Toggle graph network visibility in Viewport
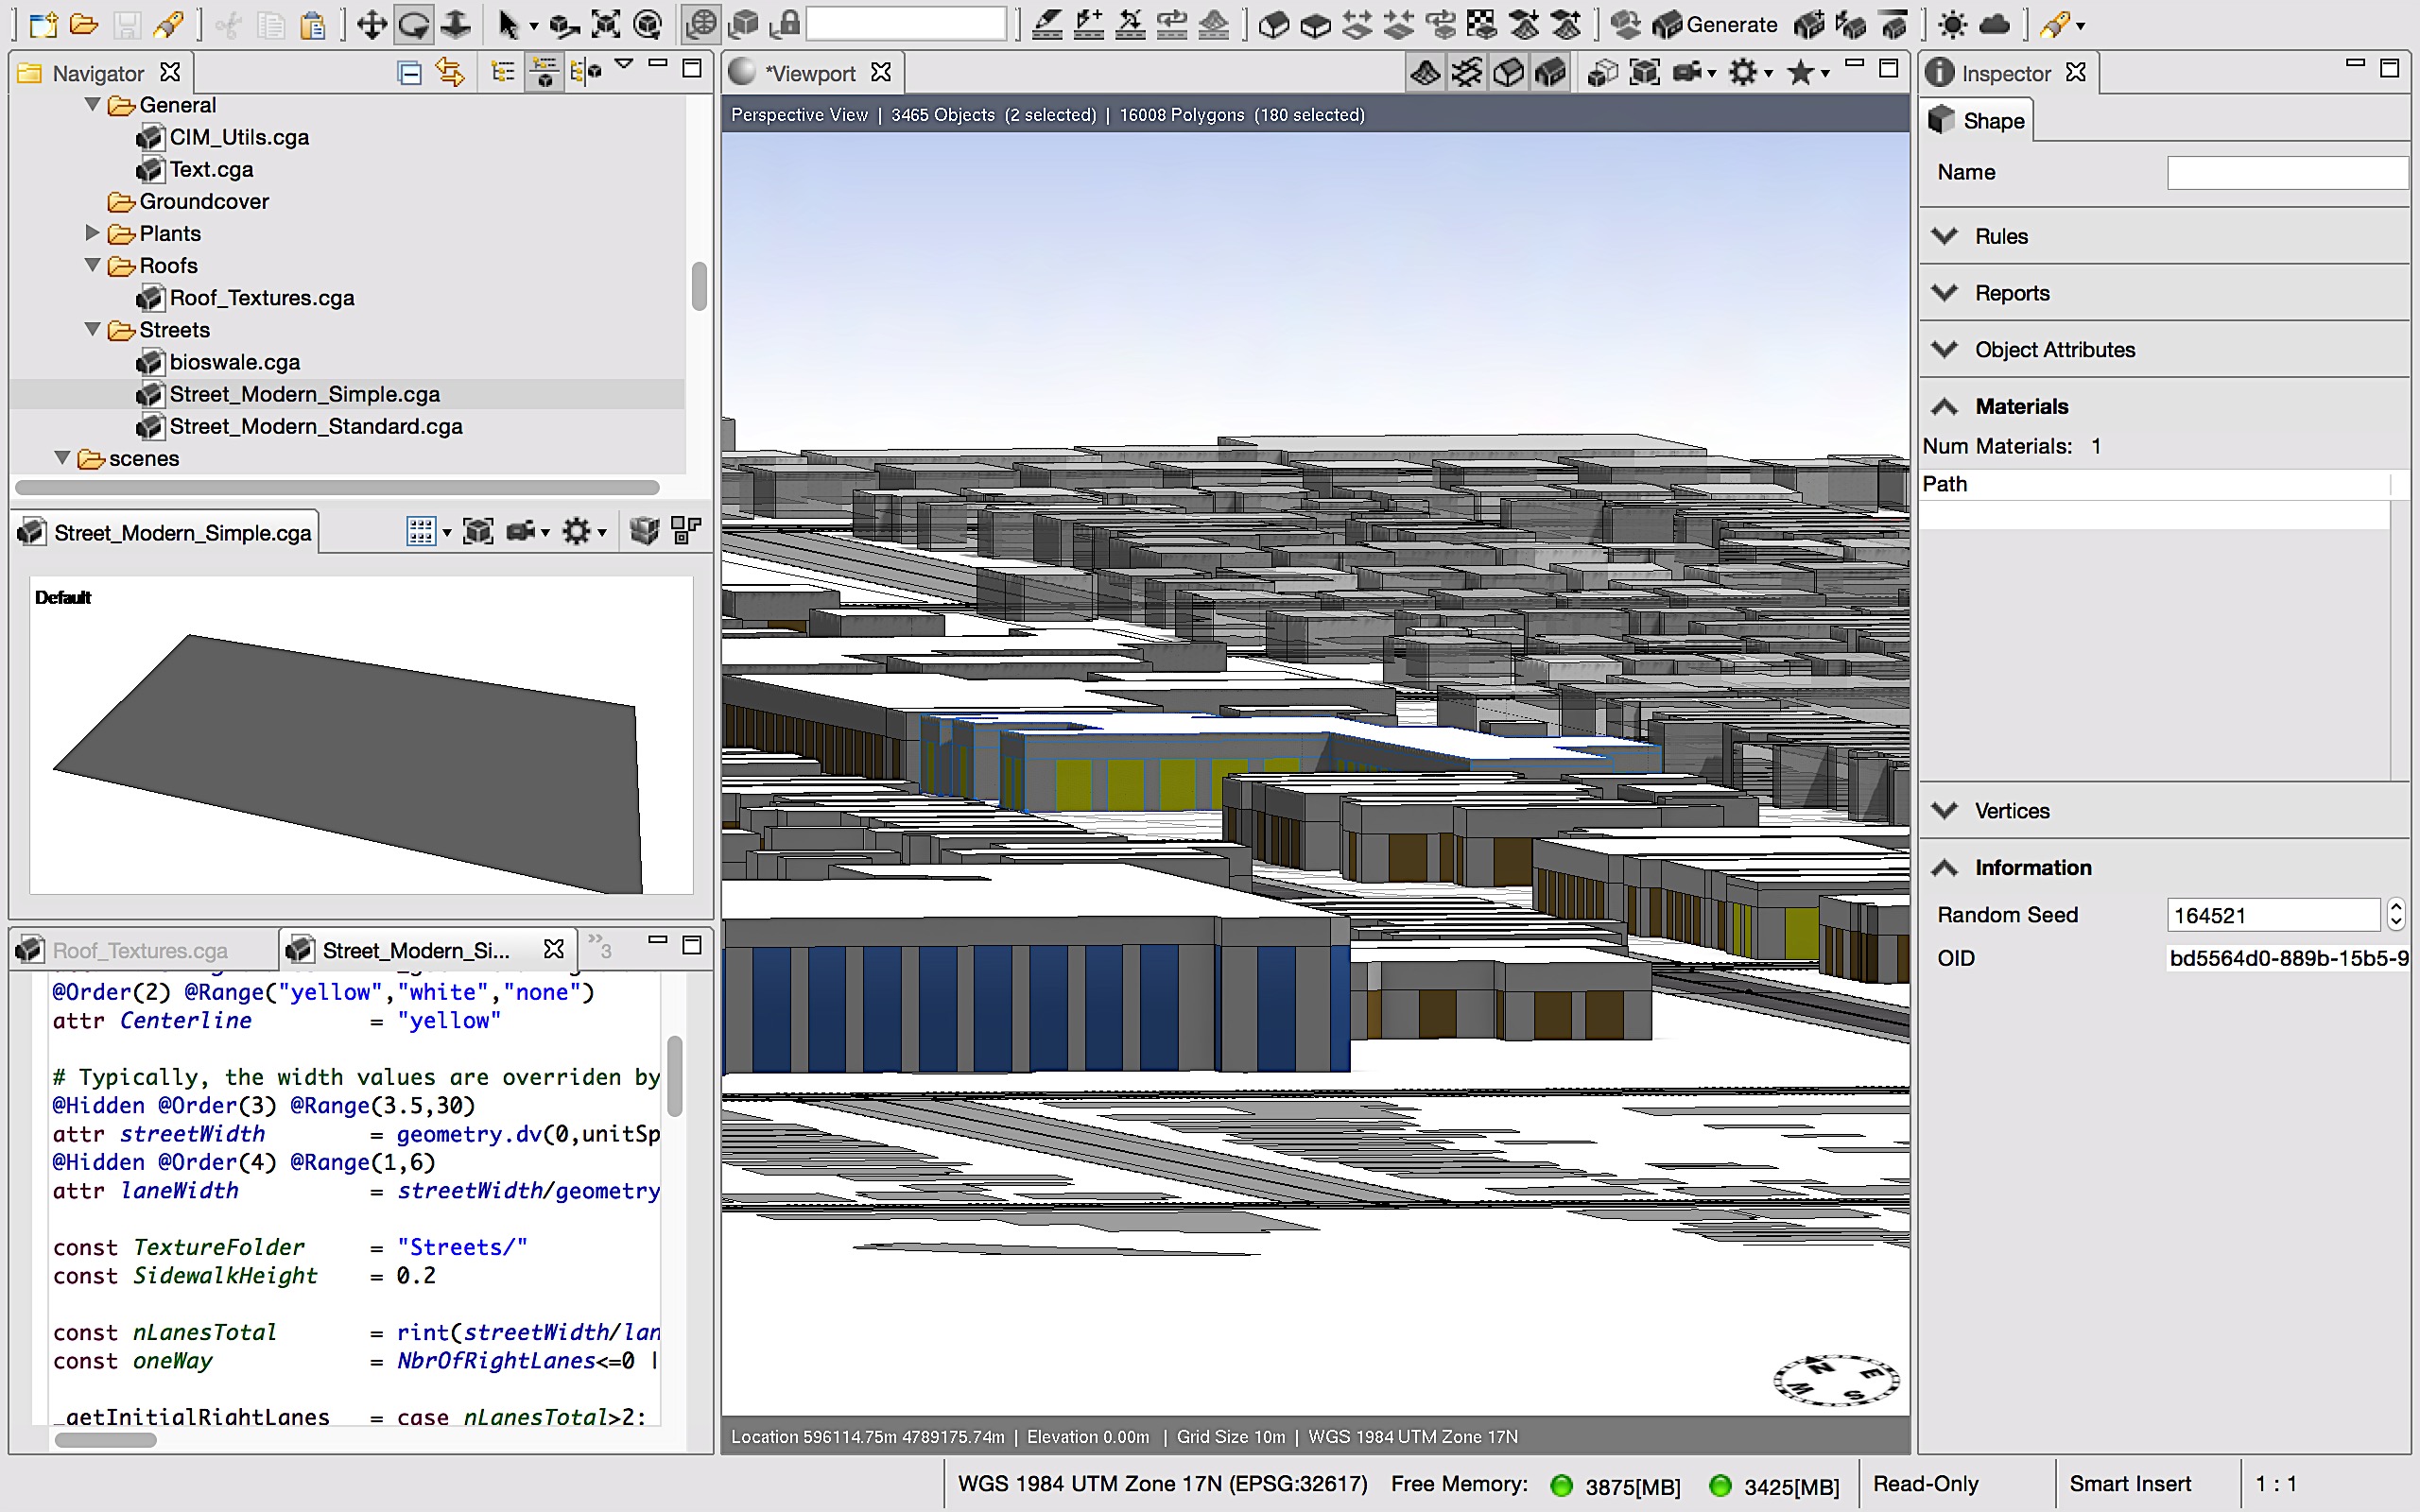 tap(1467, 72)
